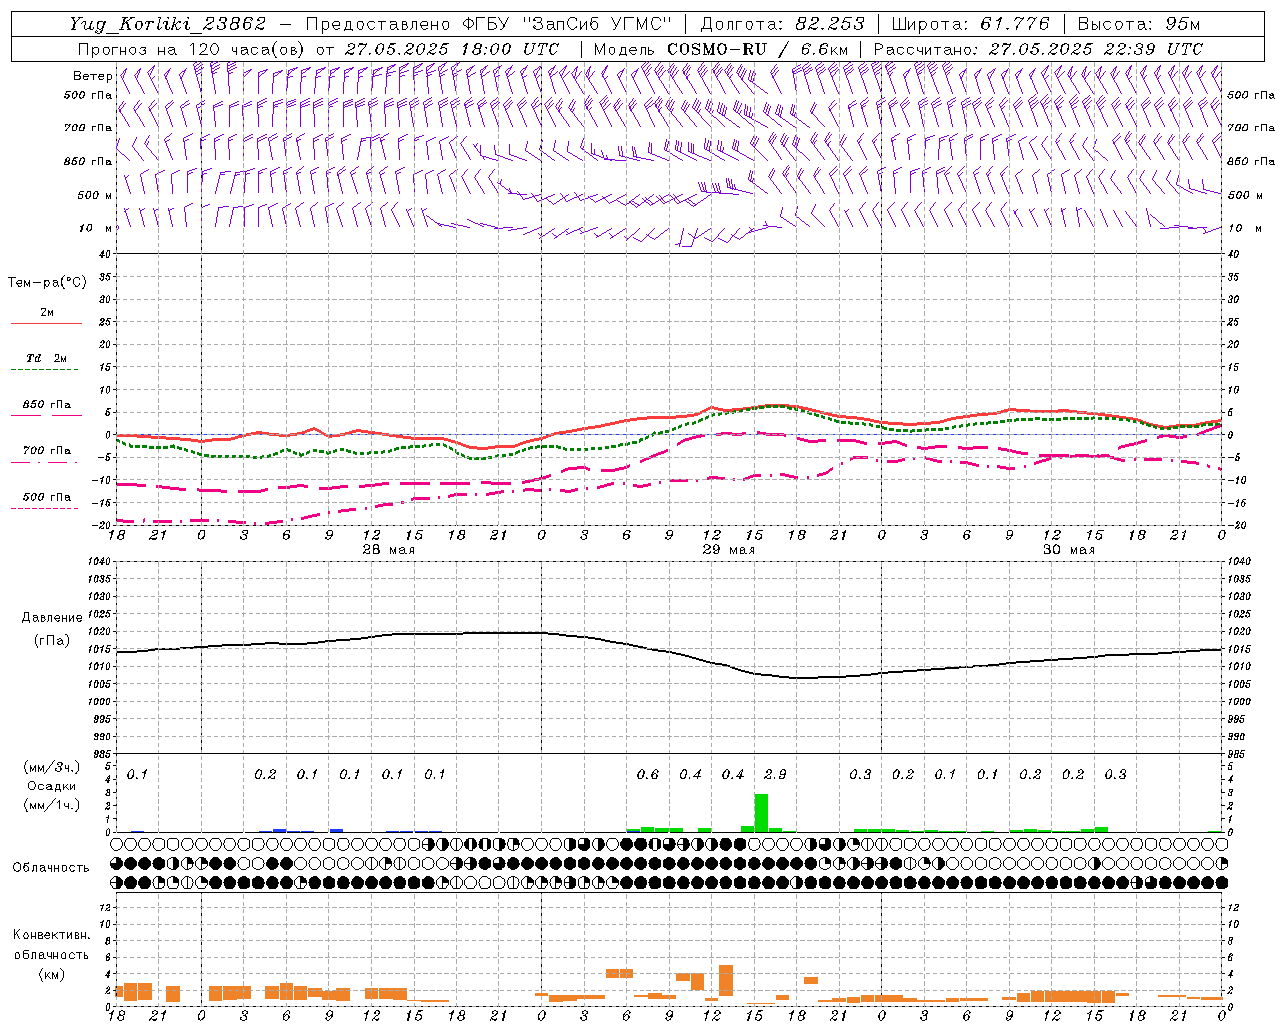
Task: Click the 29 мая date label
Action: click(729, 550)
